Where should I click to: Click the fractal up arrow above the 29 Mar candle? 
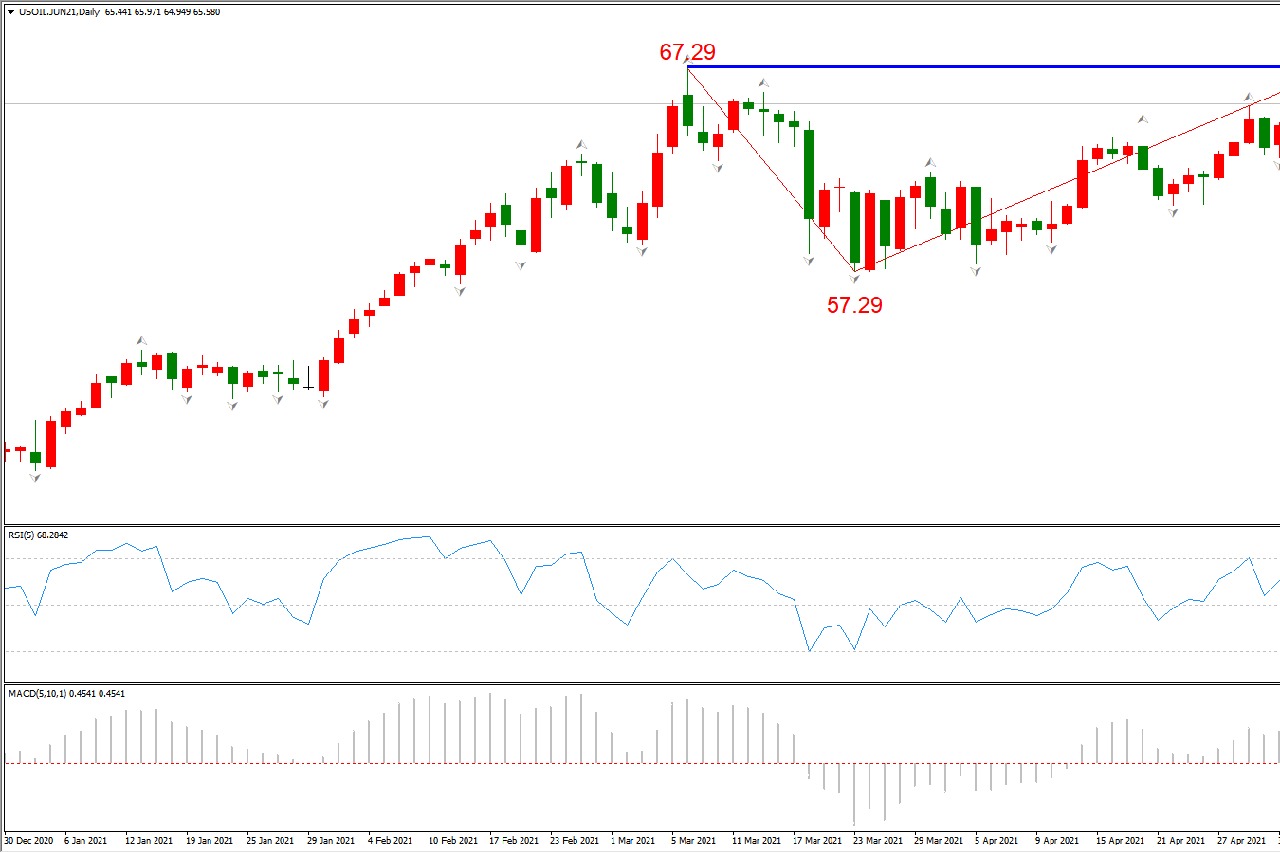[930, 161]
